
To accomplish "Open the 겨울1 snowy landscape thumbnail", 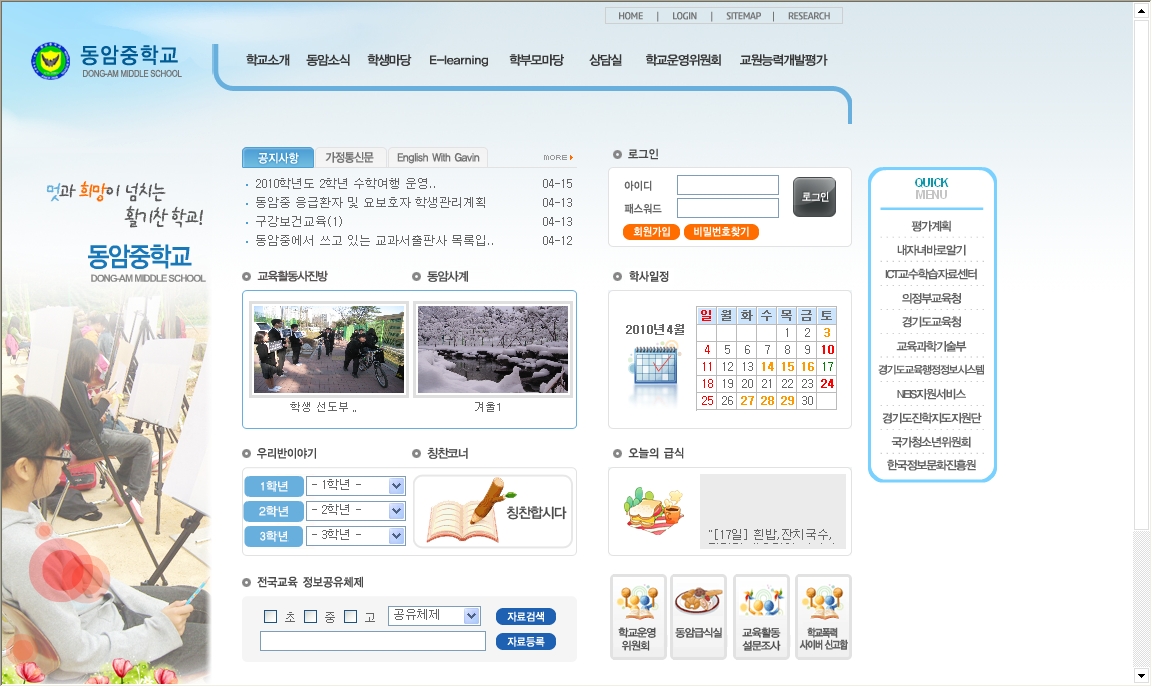I will pyautogui.click(x=492, y=350).
